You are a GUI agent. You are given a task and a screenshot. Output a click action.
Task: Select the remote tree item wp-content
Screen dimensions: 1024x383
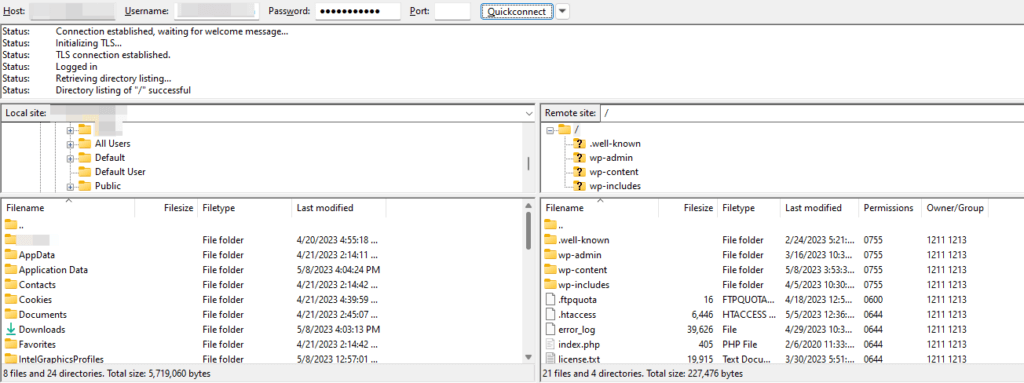coord(614,172)
